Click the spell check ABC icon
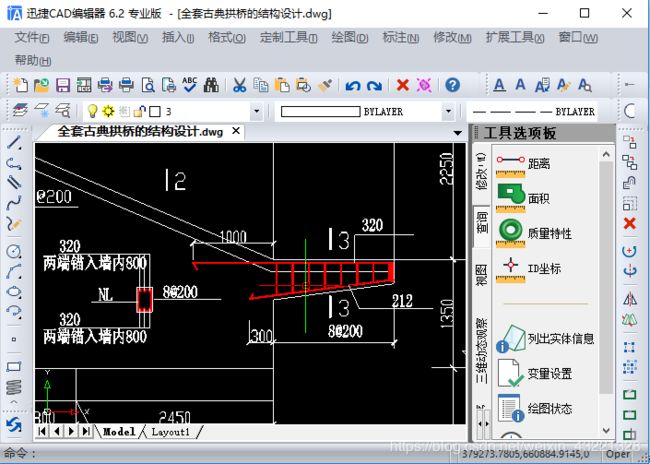Screen dimensions: 650x464 coord(190,85)
